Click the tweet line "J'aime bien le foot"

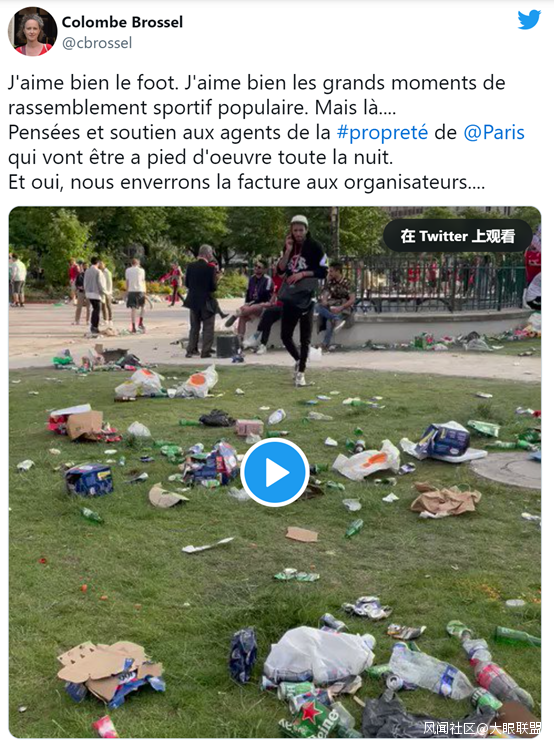pos(93,83)
